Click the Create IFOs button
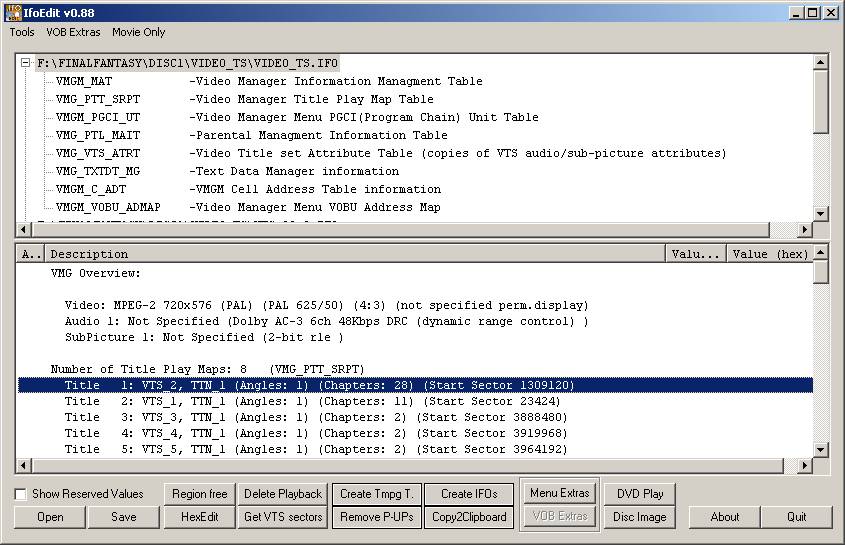This screenshot has height=545, width=845. [470, 494]
